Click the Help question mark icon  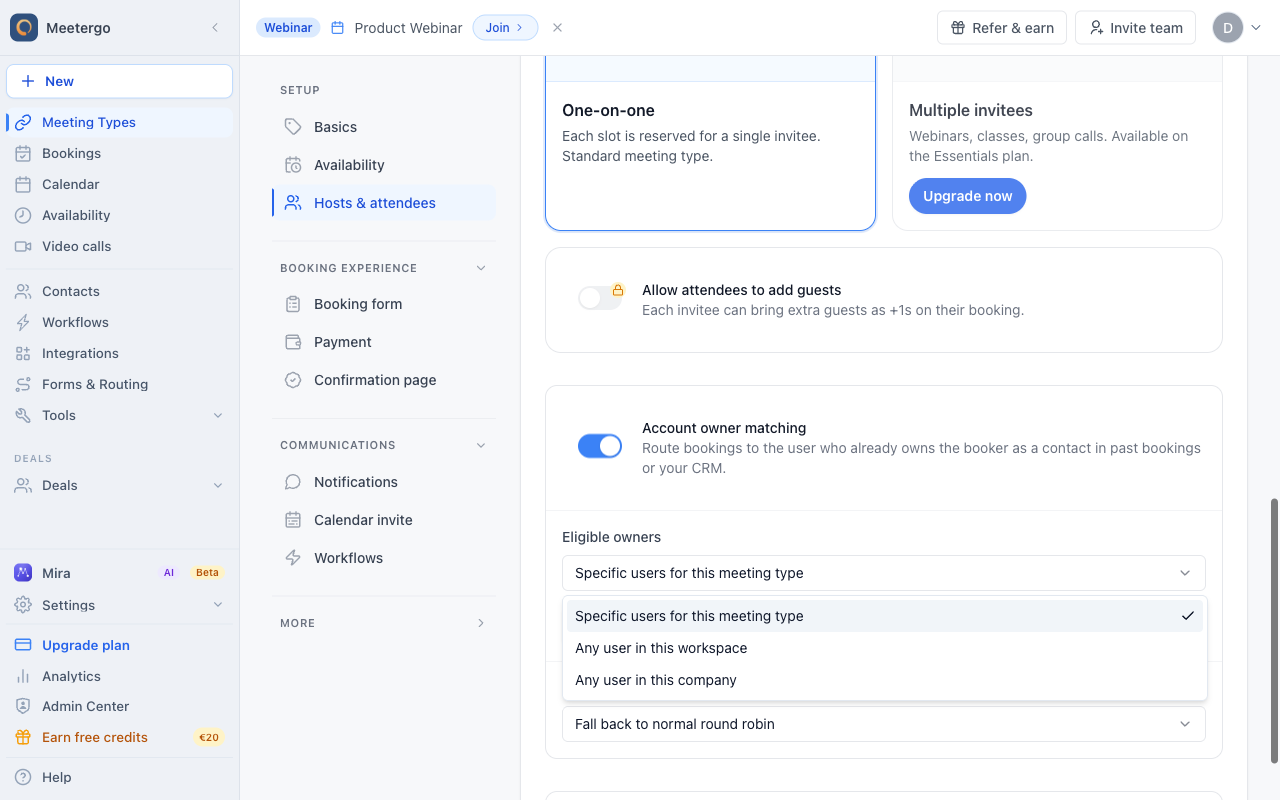point(23,777)
